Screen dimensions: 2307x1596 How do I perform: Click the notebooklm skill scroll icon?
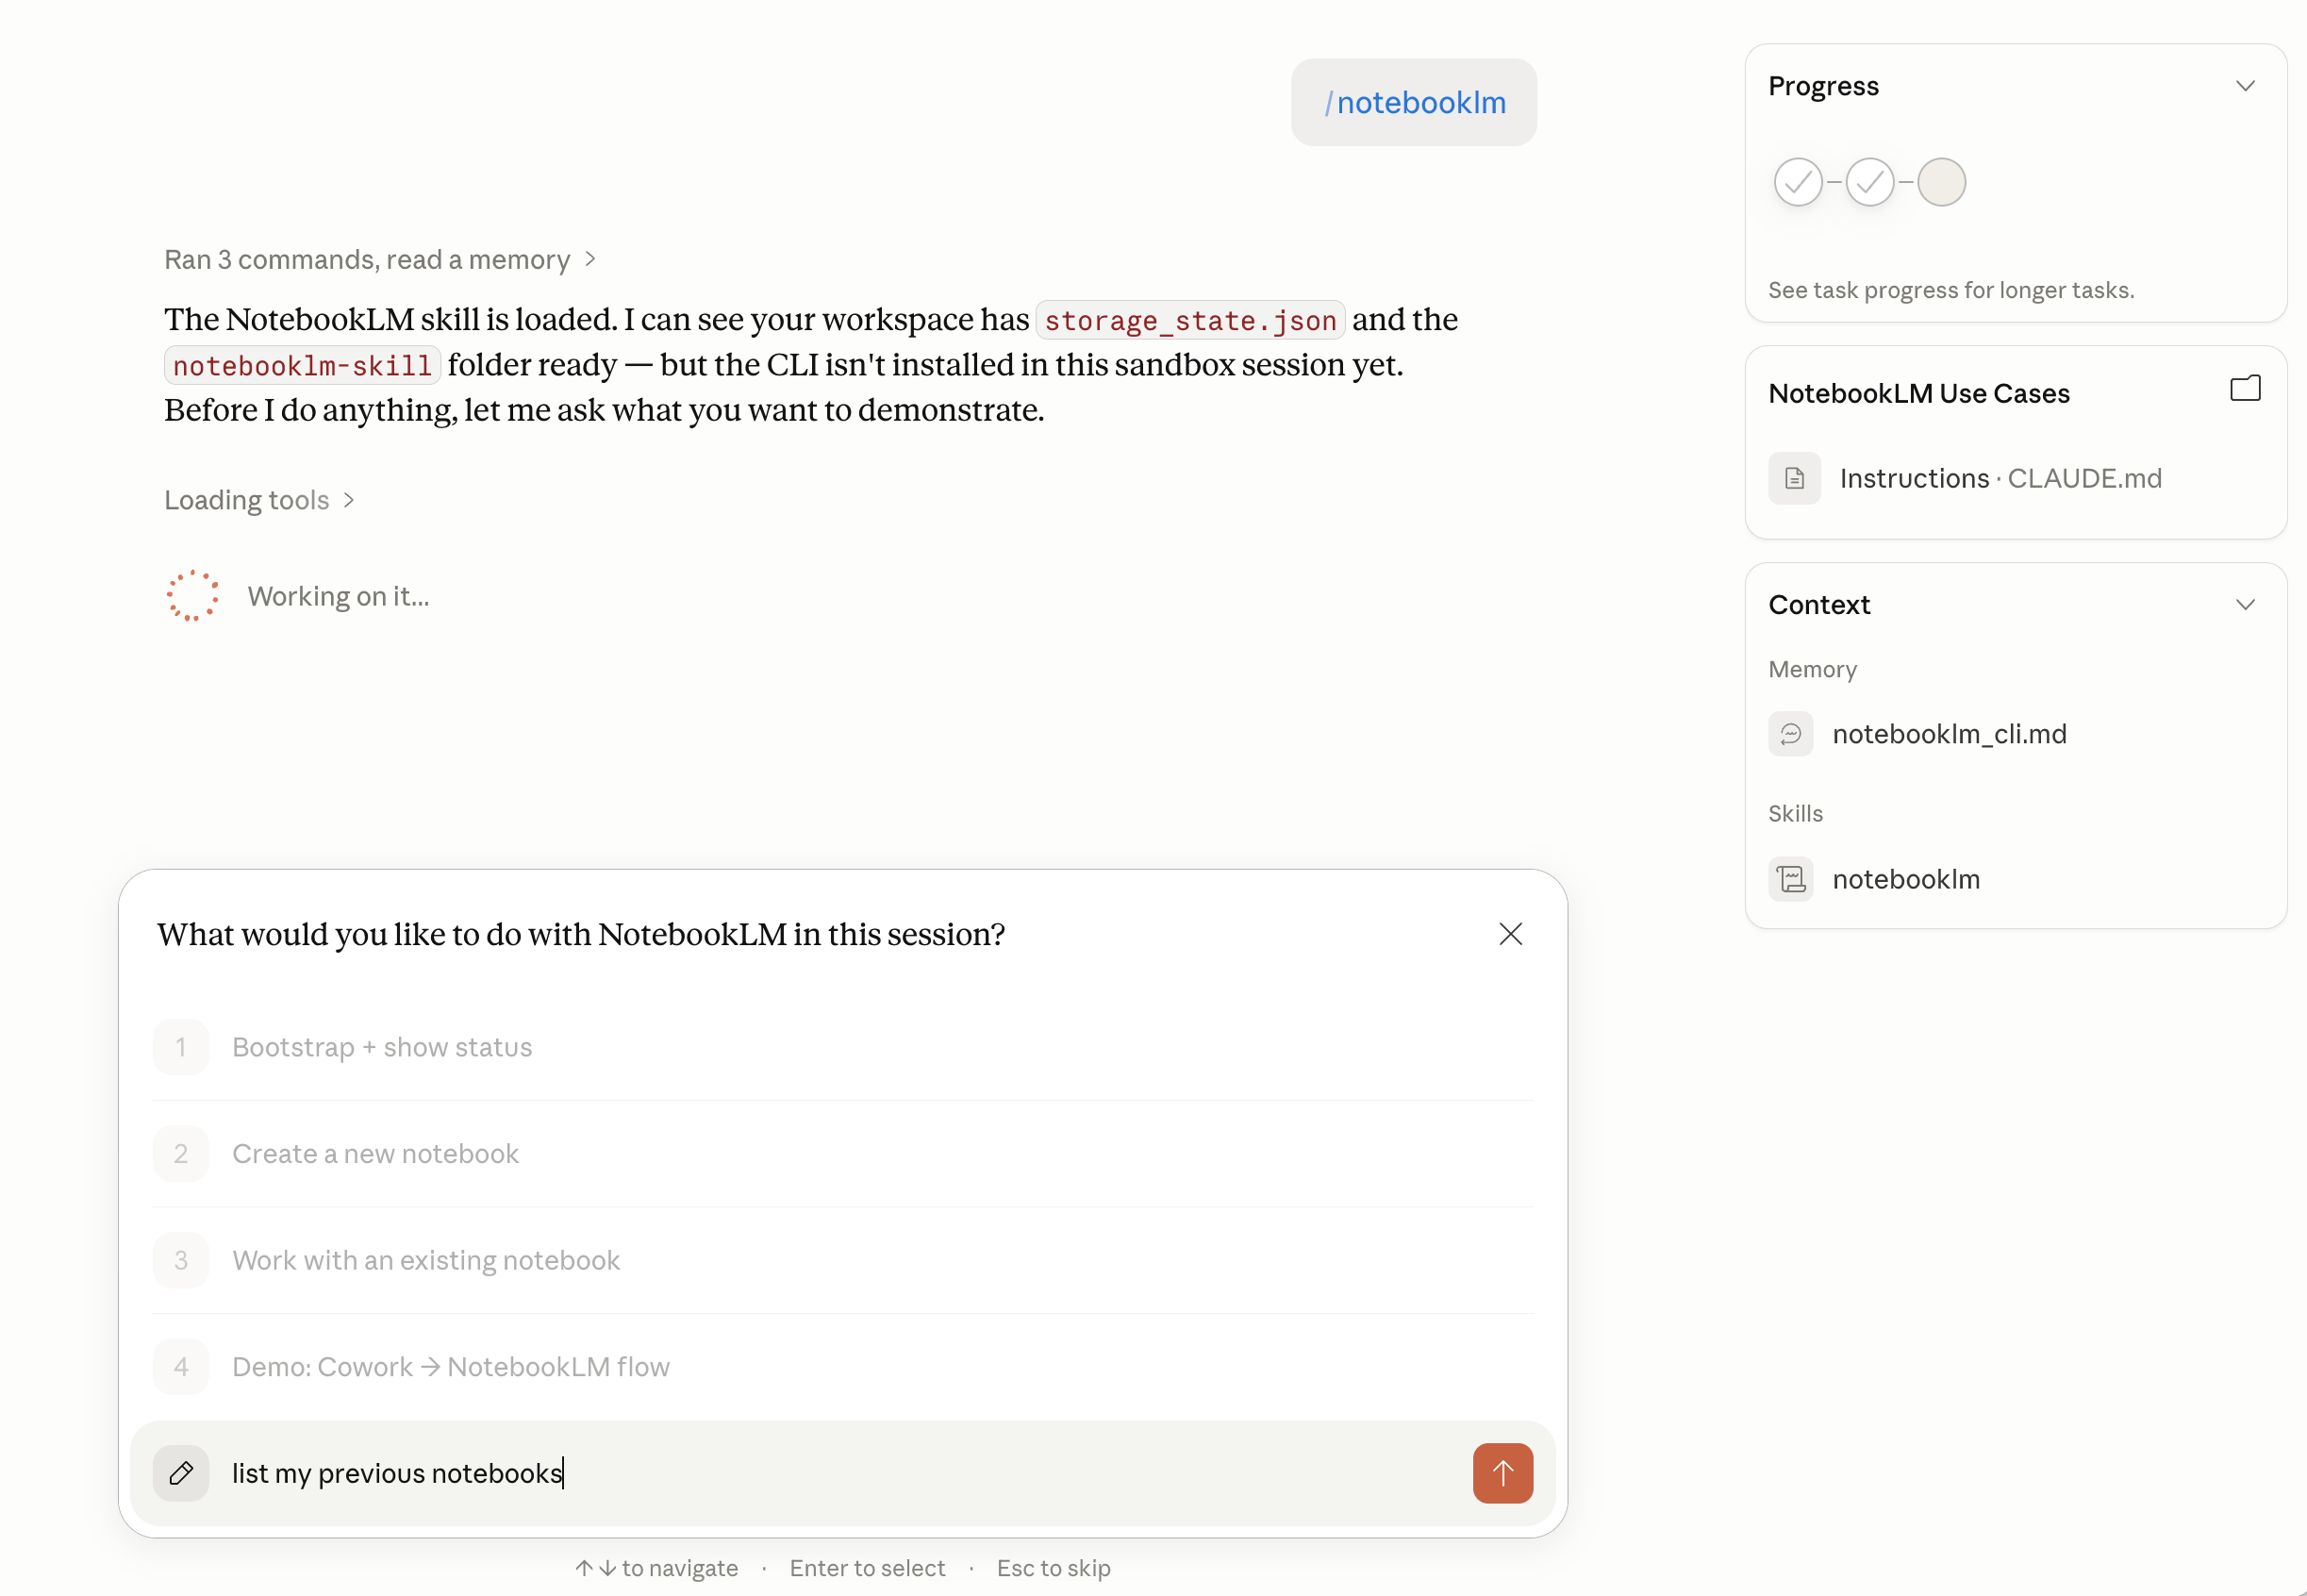(x=1790, y=879)
